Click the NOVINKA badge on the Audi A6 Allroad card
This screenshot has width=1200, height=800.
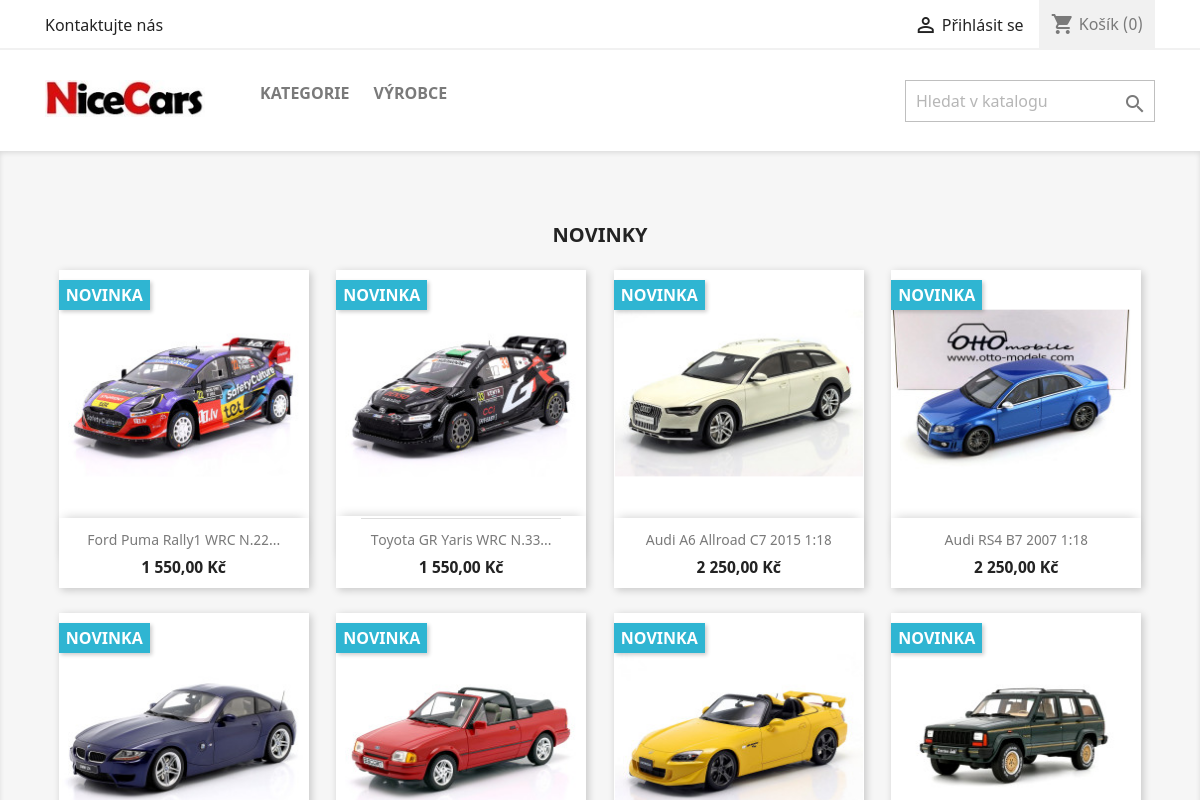tap(659, 295)
